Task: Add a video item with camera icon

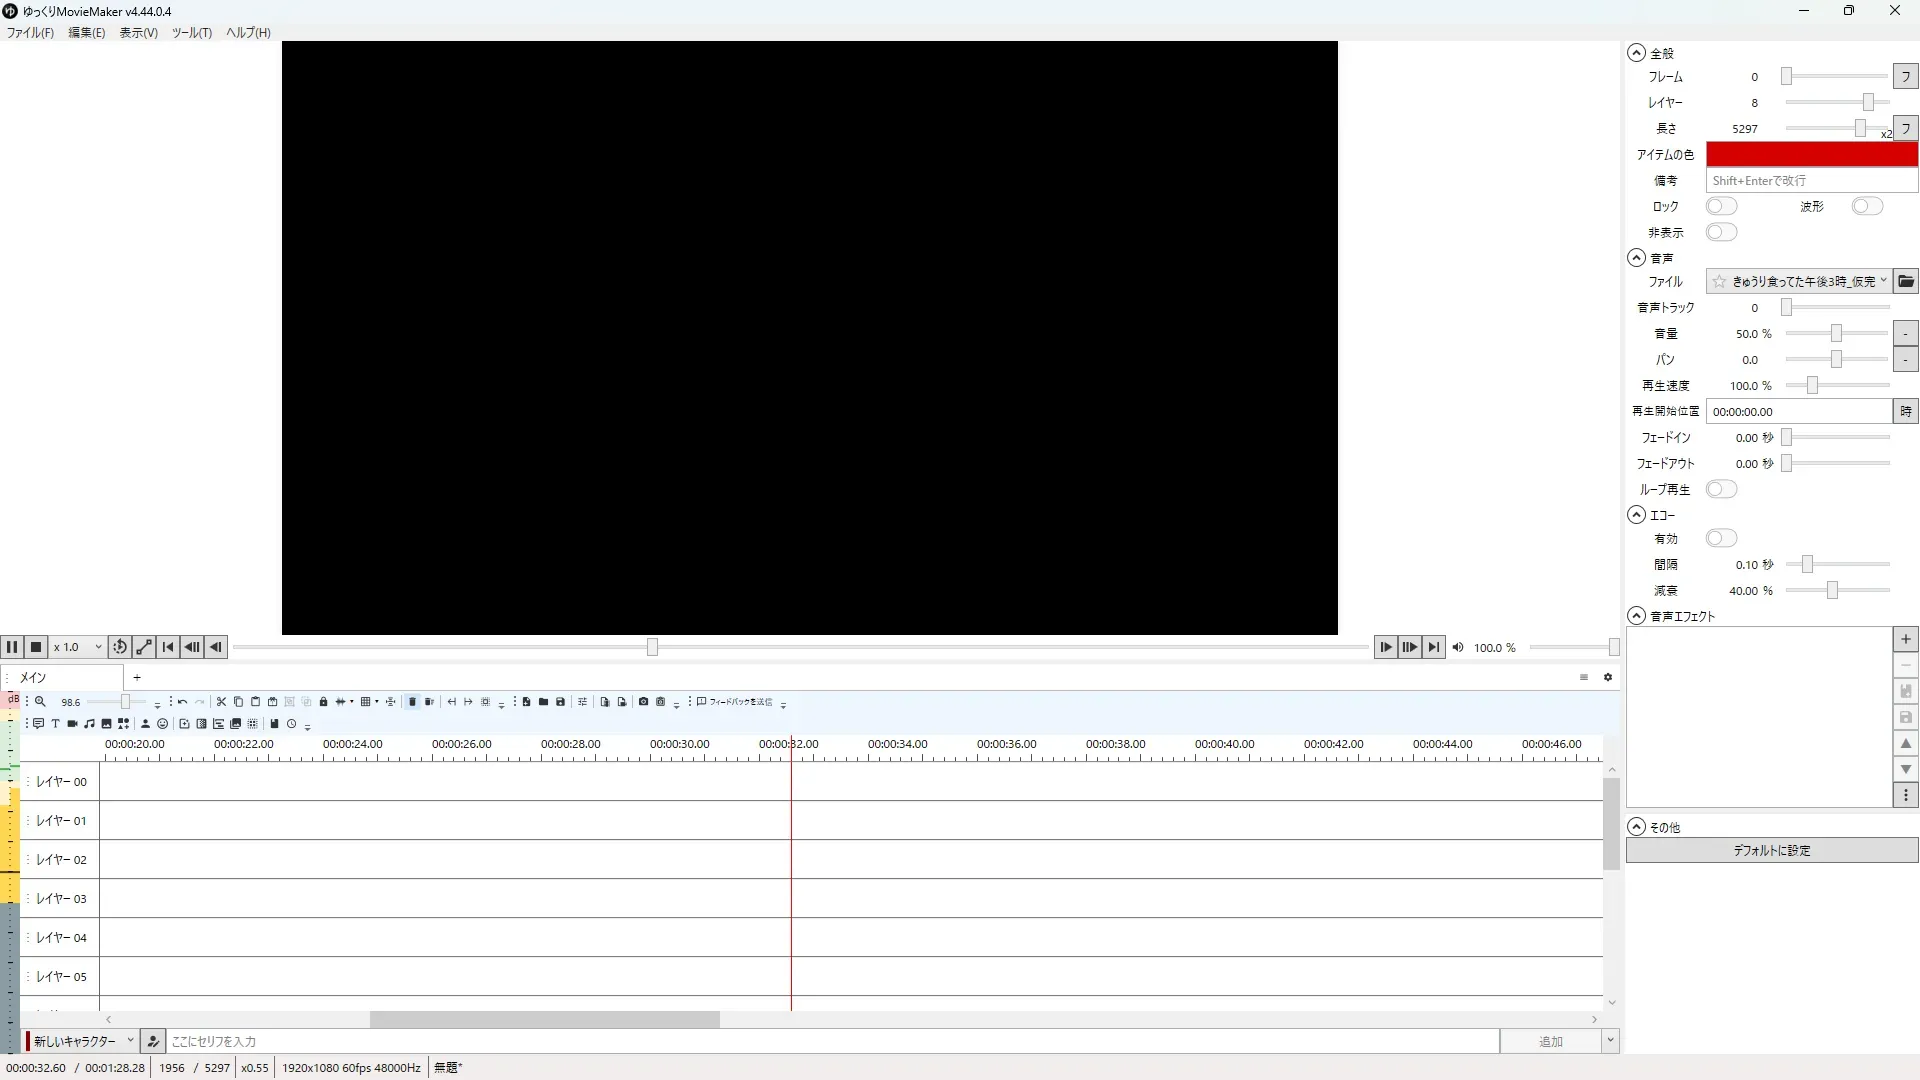Action: [72, 724]
